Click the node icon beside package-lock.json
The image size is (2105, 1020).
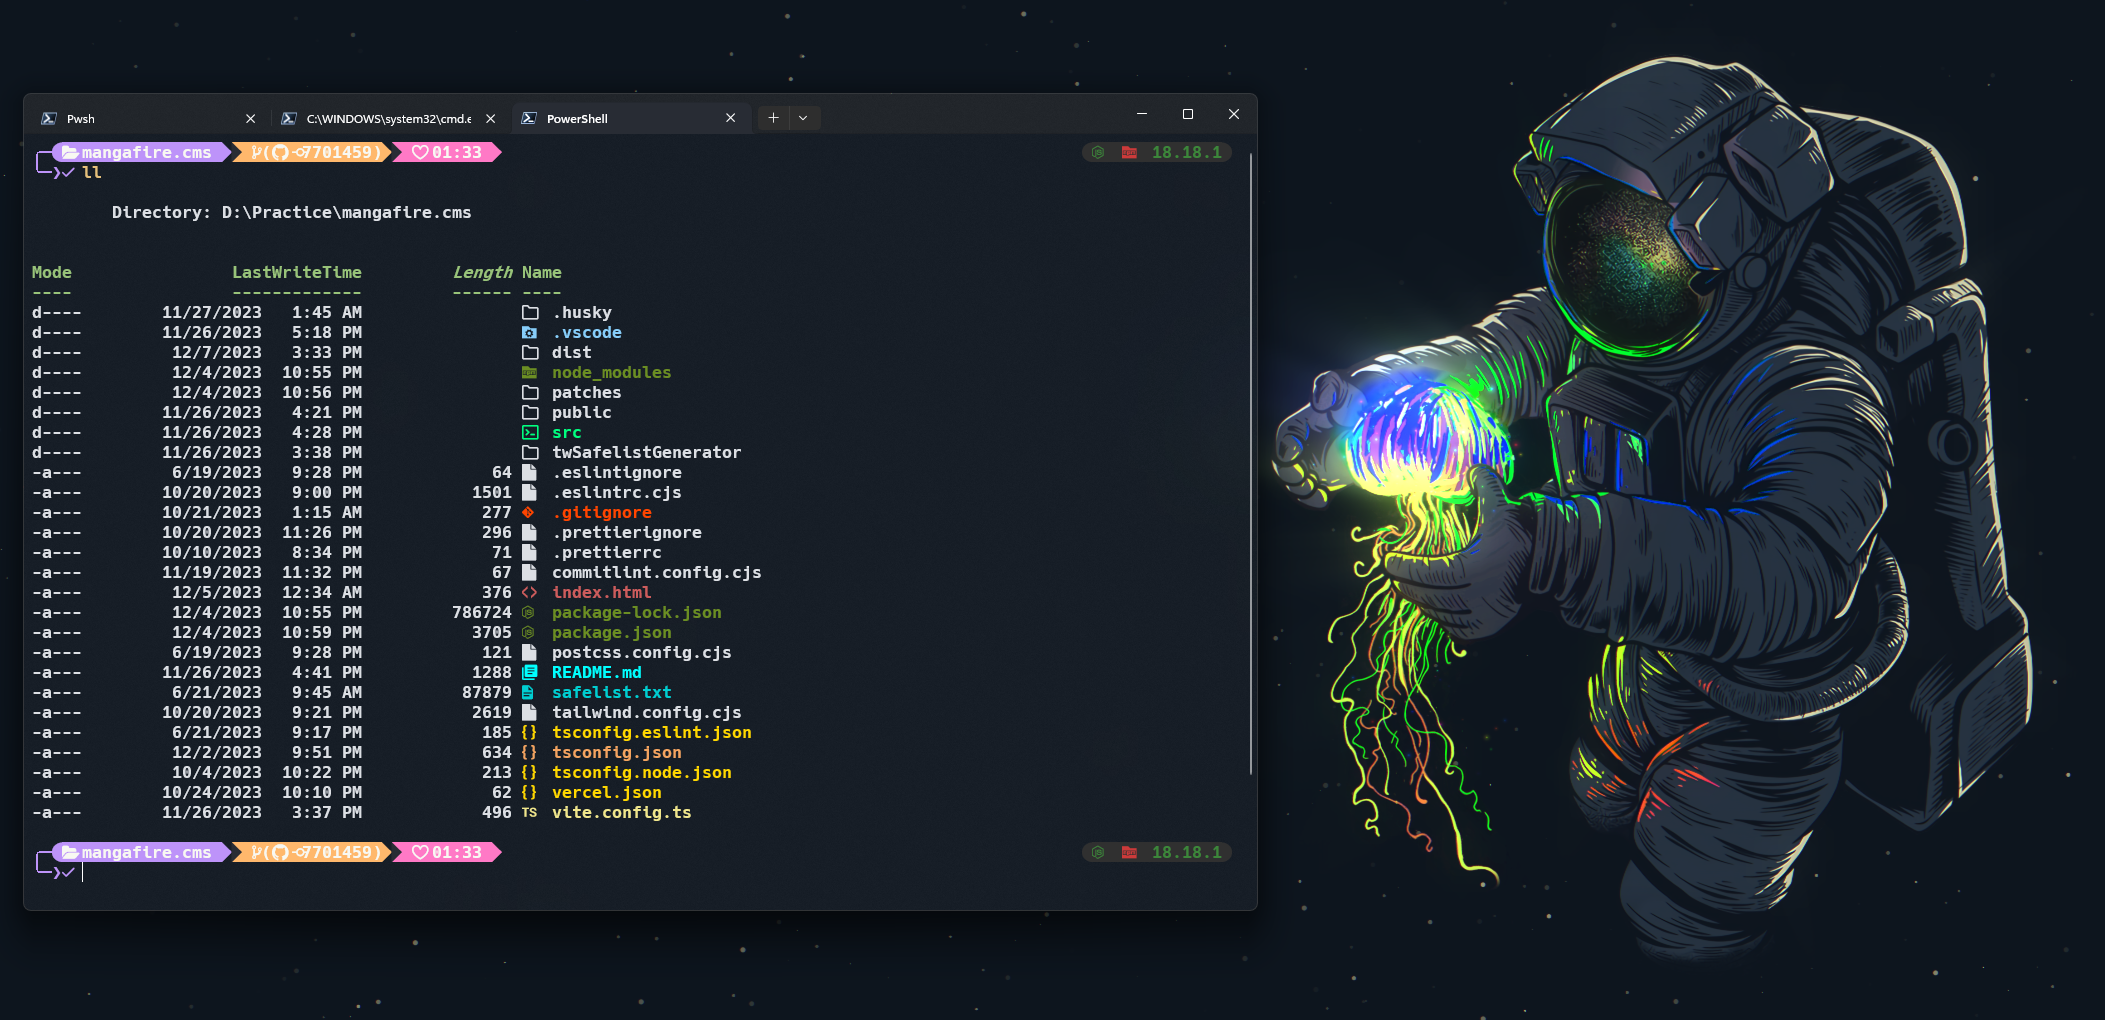[x=529, y=613]
